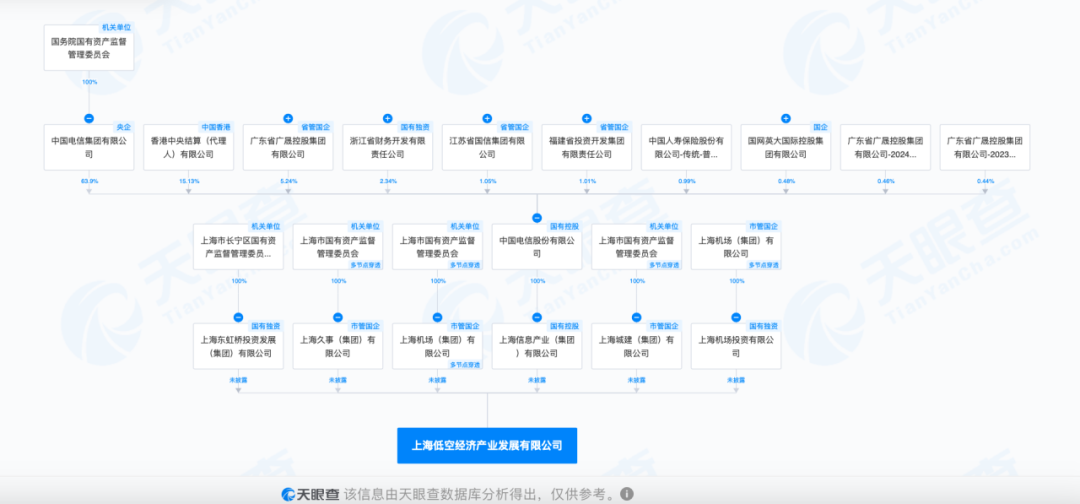Click the 63.9% shareholding label
The image size is (1080, 504).
click(x=89, y=181)
